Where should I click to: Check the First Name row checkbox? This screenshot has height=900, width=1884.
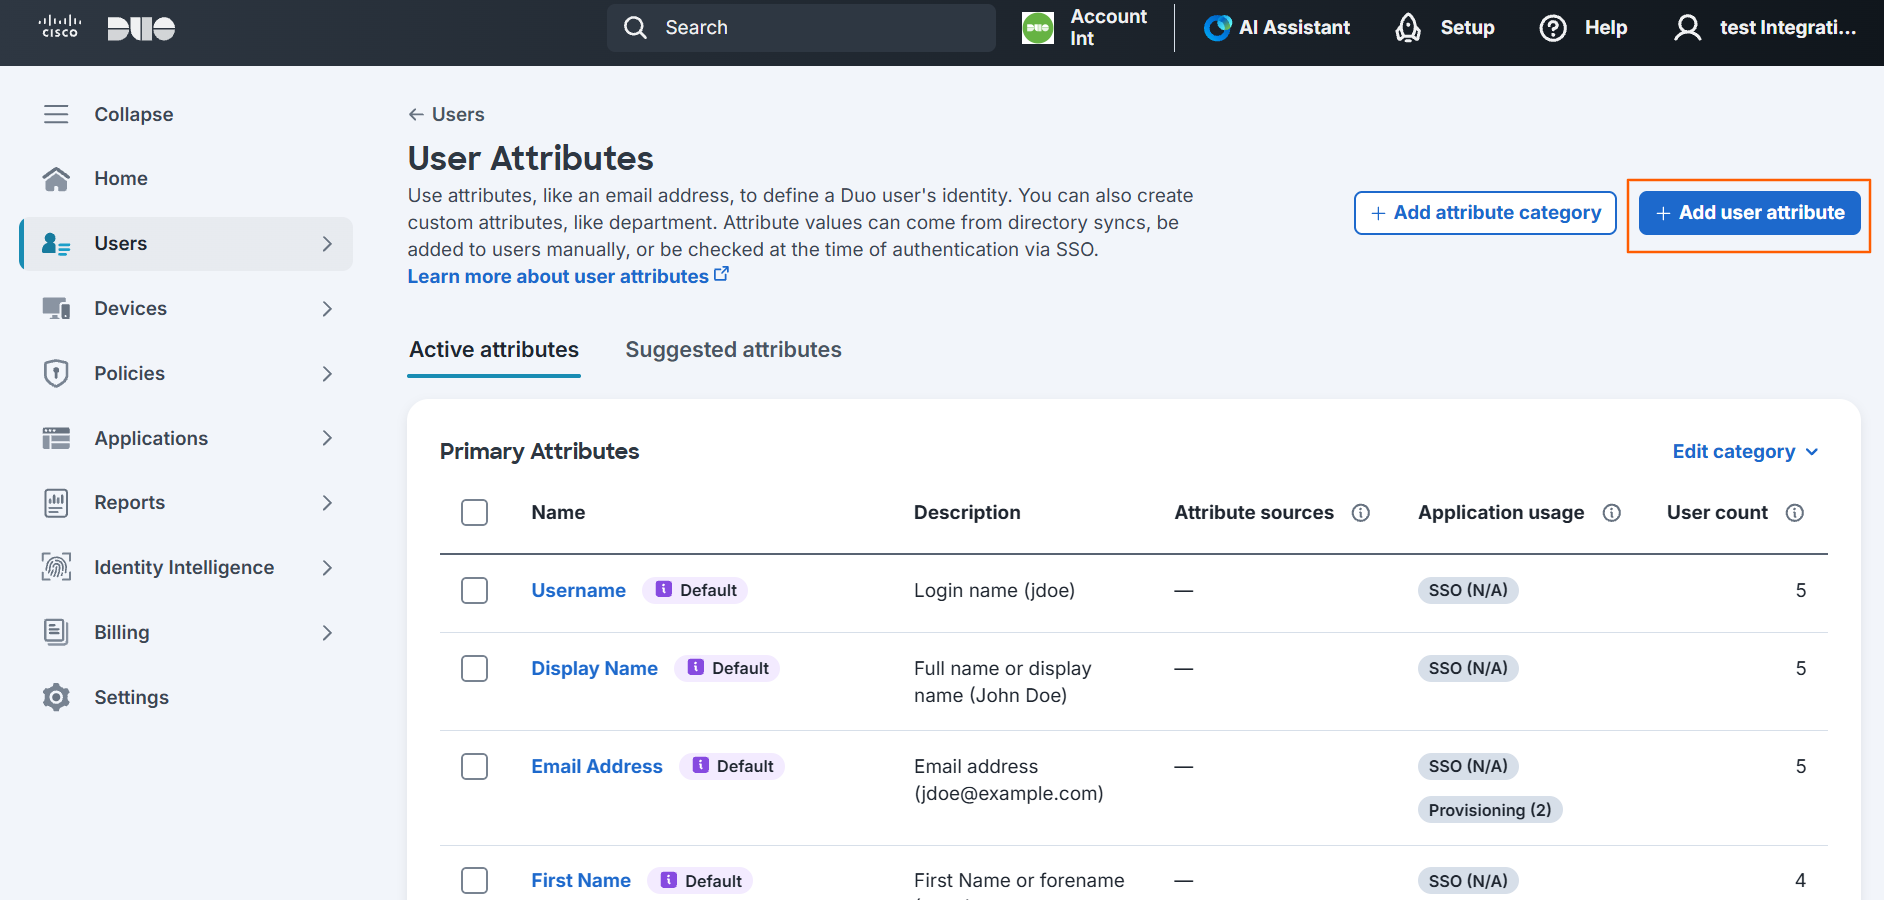click(475, 881)
